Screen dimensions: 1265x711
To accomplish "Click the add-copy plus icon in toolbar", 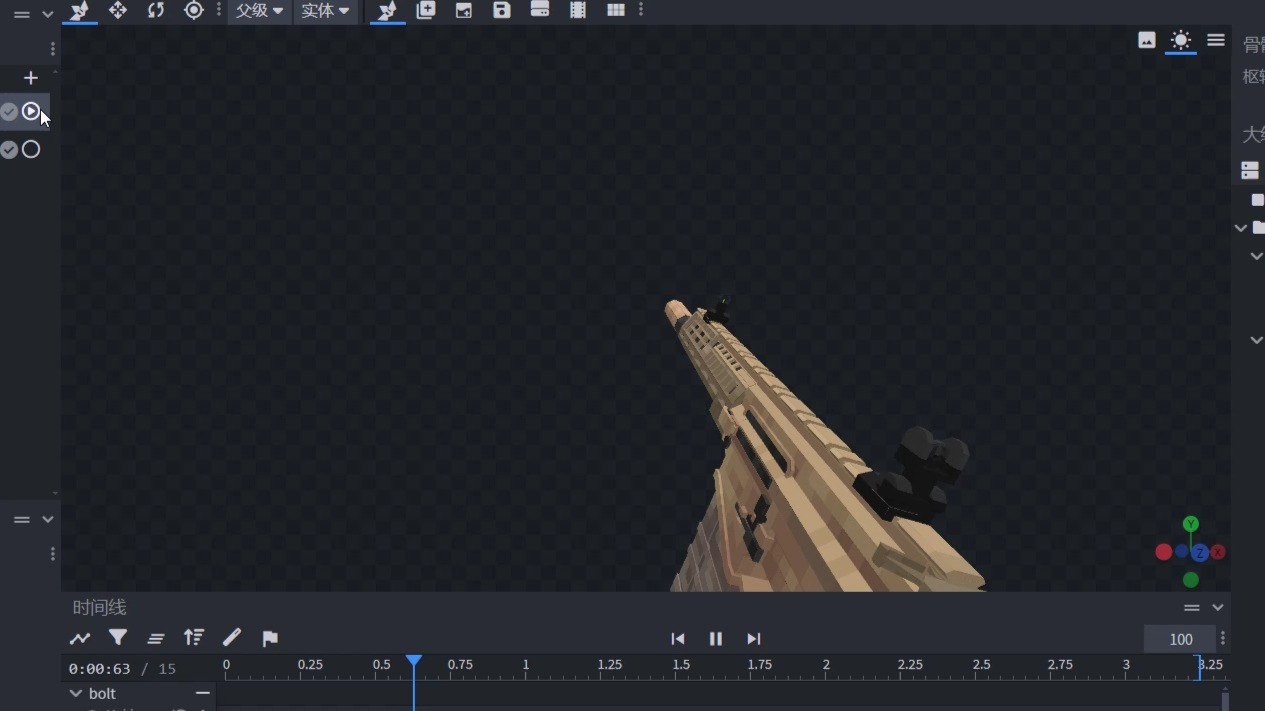I will [x=426, y=10].
